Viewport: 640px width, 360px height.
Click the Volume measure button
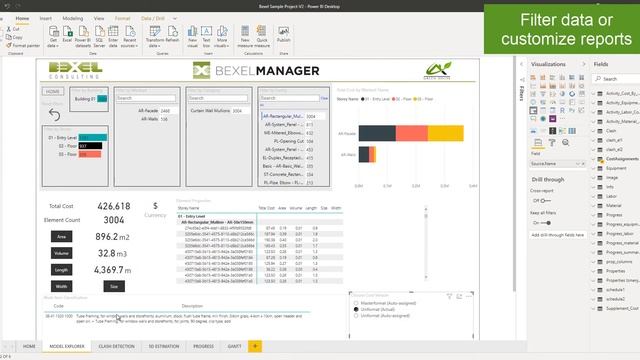tap(62, 253)
